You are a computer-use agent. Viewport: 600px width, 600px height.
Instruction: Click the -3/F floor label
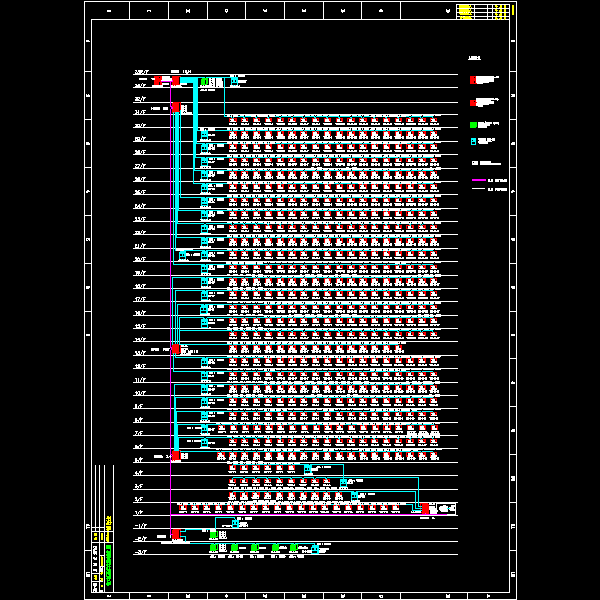(140, 552)
